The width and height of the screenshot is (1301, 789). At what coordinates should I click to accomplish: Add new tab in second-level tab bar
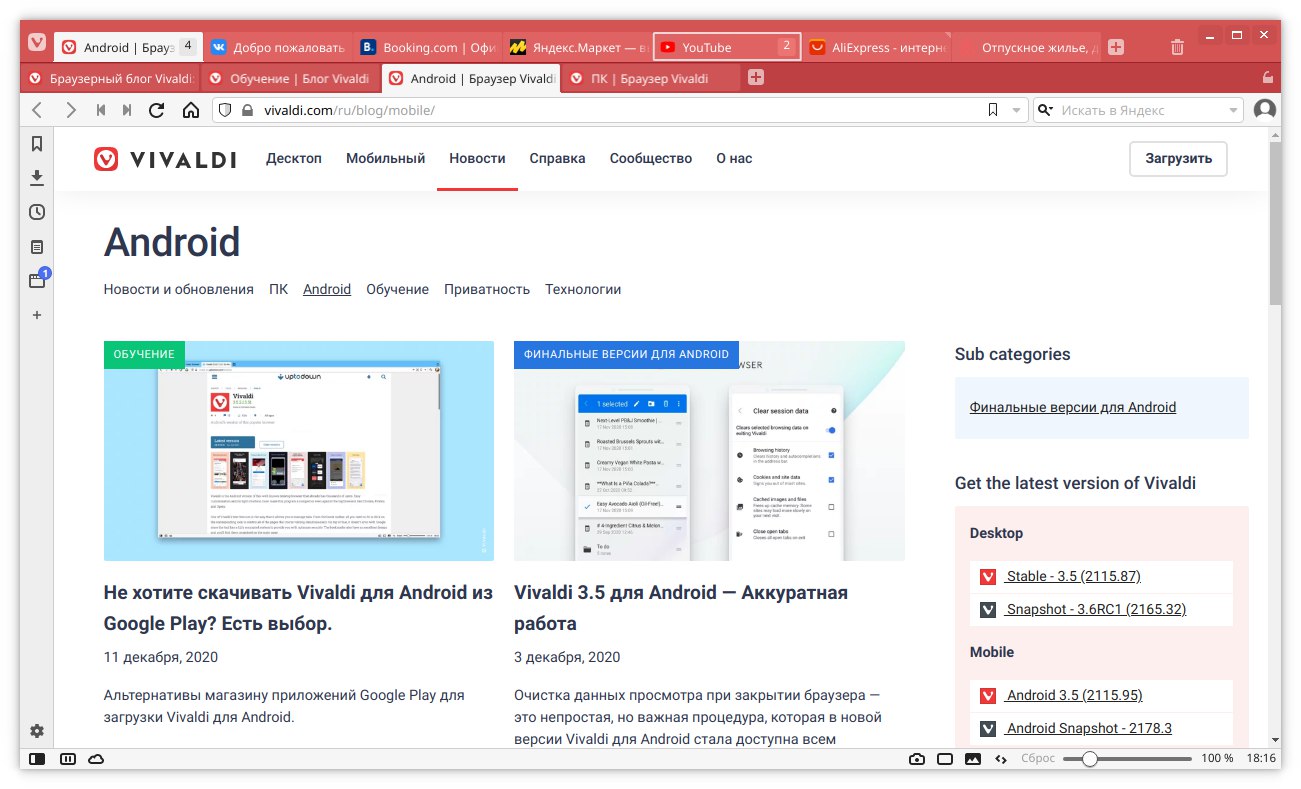click(756, 78)
